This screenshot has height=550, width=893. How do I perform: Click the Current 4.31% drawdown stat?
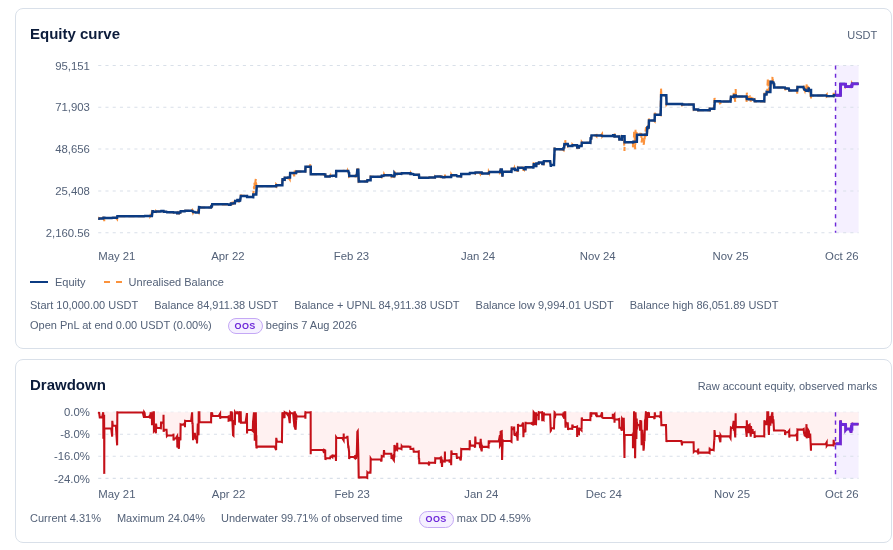pos(65,519)
